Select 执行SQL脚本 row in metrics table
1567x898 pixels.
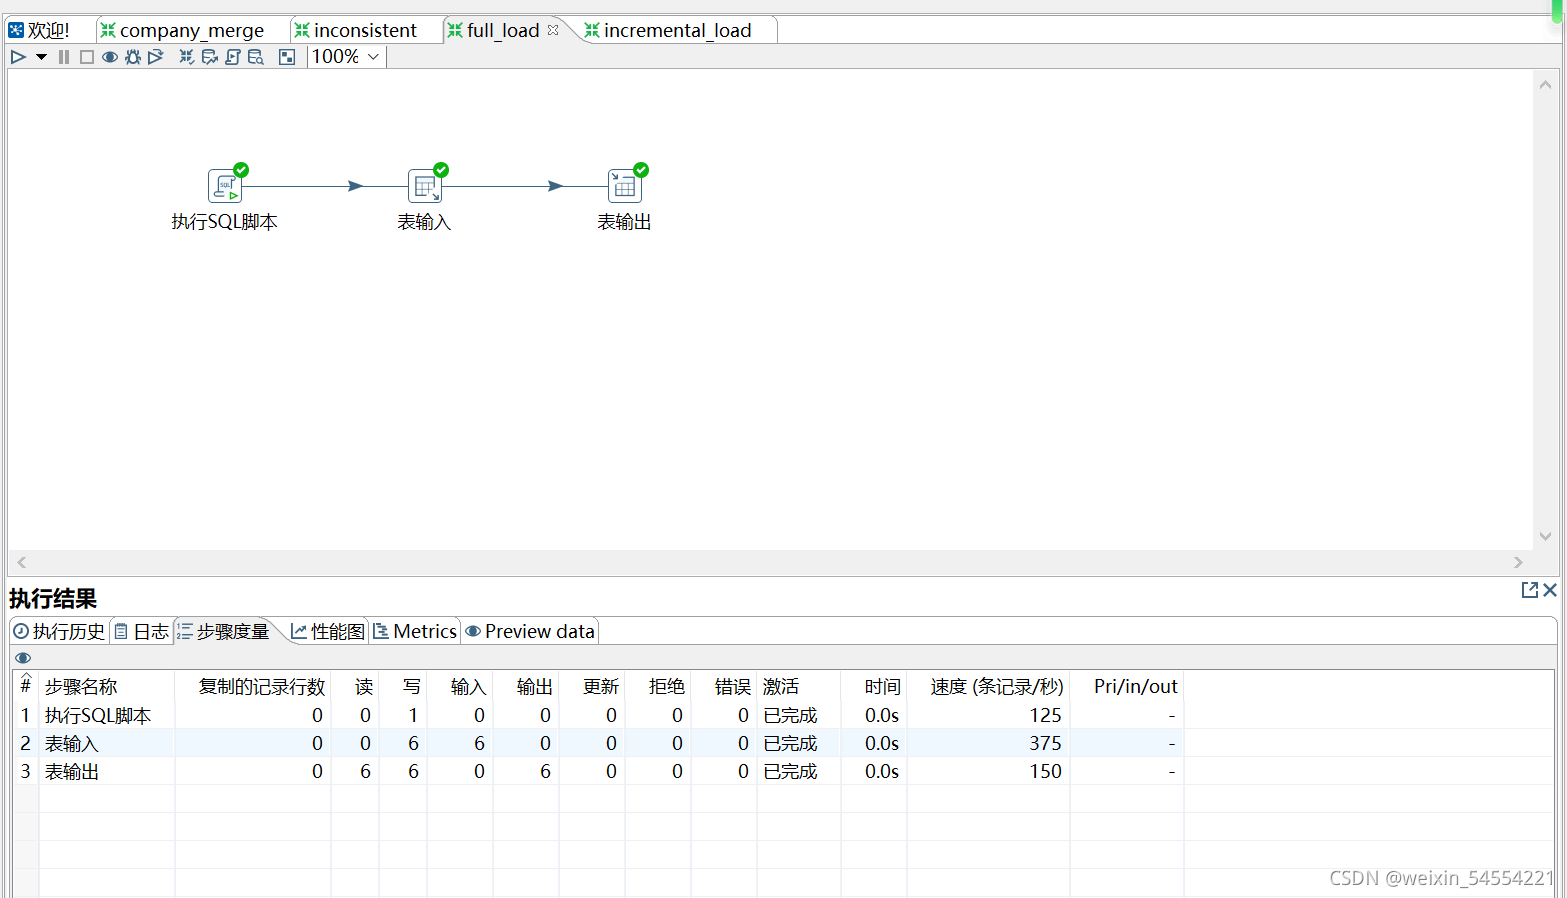598,715
